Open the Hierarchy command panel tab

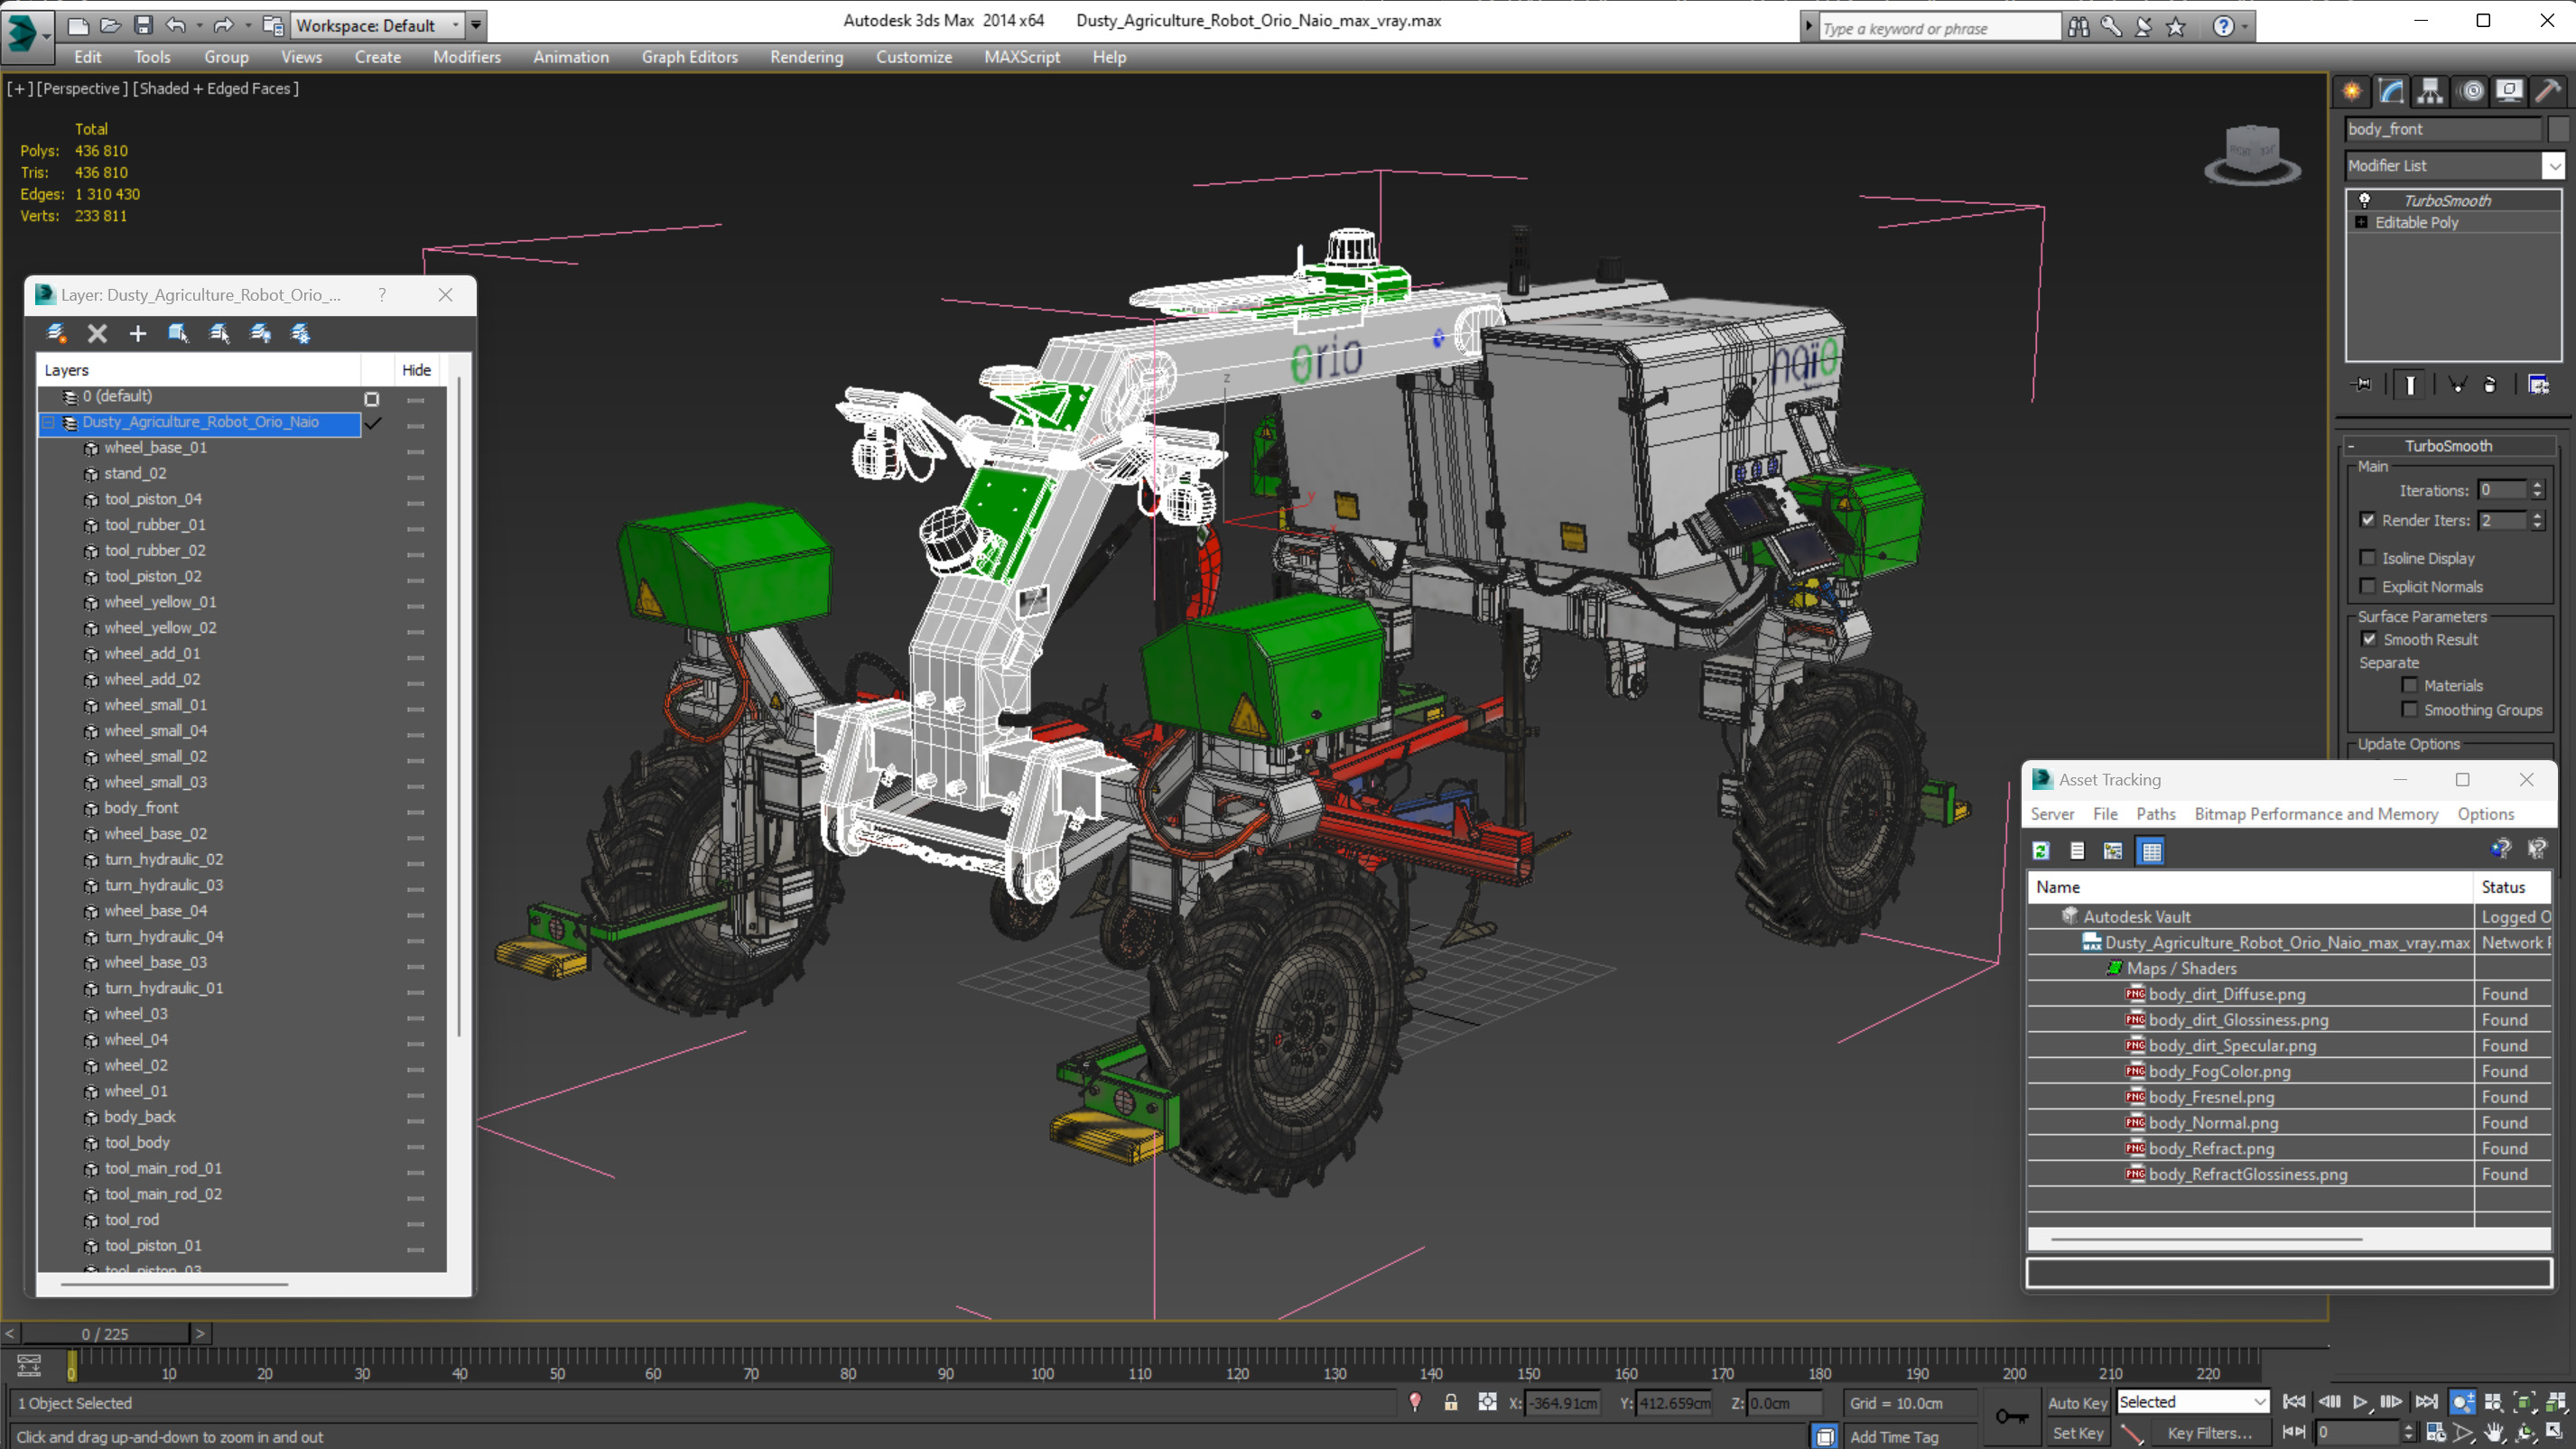(x=2430, y=91)
